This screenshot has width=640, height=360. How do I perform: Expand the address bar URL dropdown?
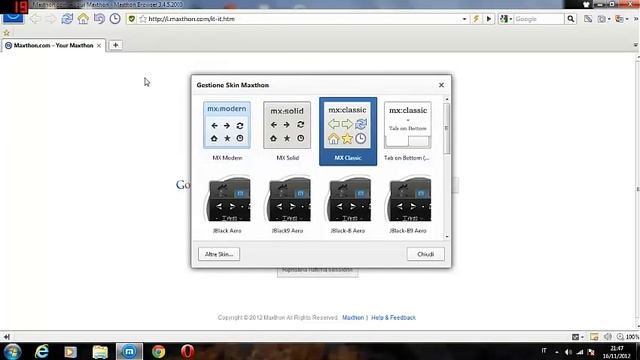pos(464,19)
